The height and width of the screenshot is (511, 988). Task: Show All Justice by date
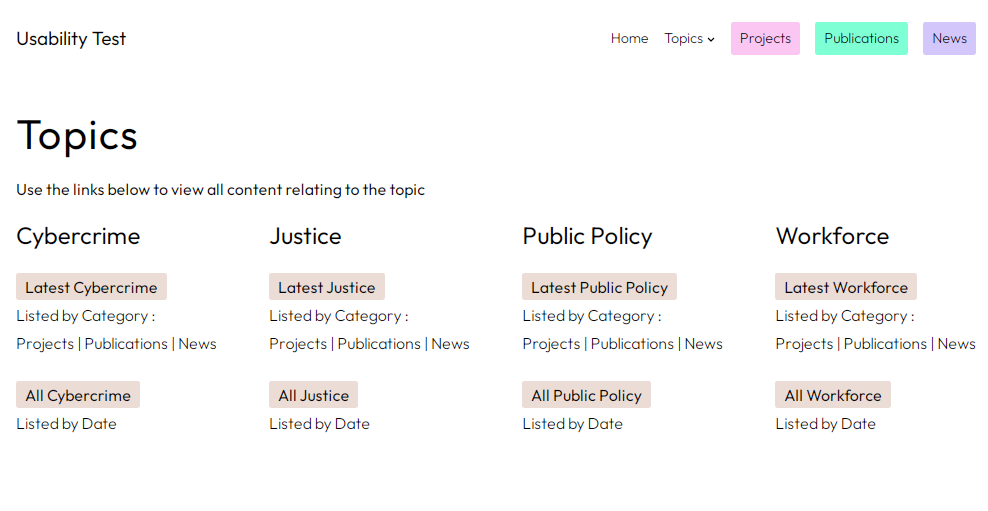(313, 396)
